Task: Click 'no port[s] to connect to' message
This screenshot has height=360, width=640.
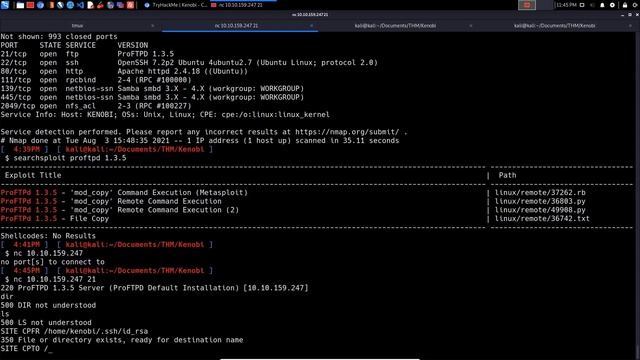Action: coord(52,262)
